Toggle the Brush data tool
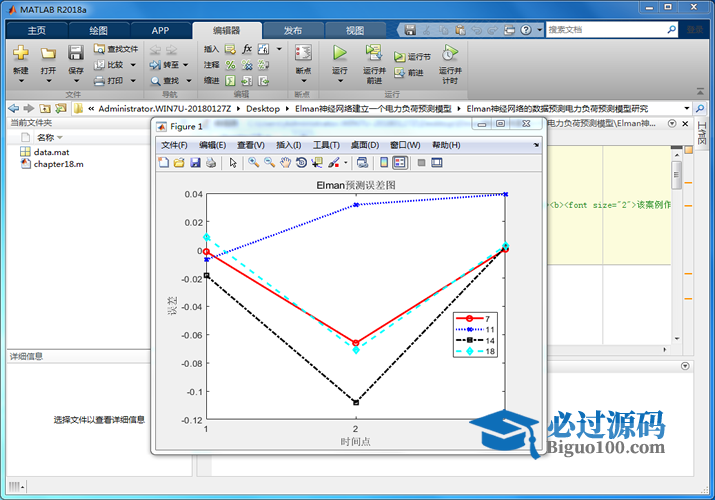This screenshot has height=500, width=715. 334,162
